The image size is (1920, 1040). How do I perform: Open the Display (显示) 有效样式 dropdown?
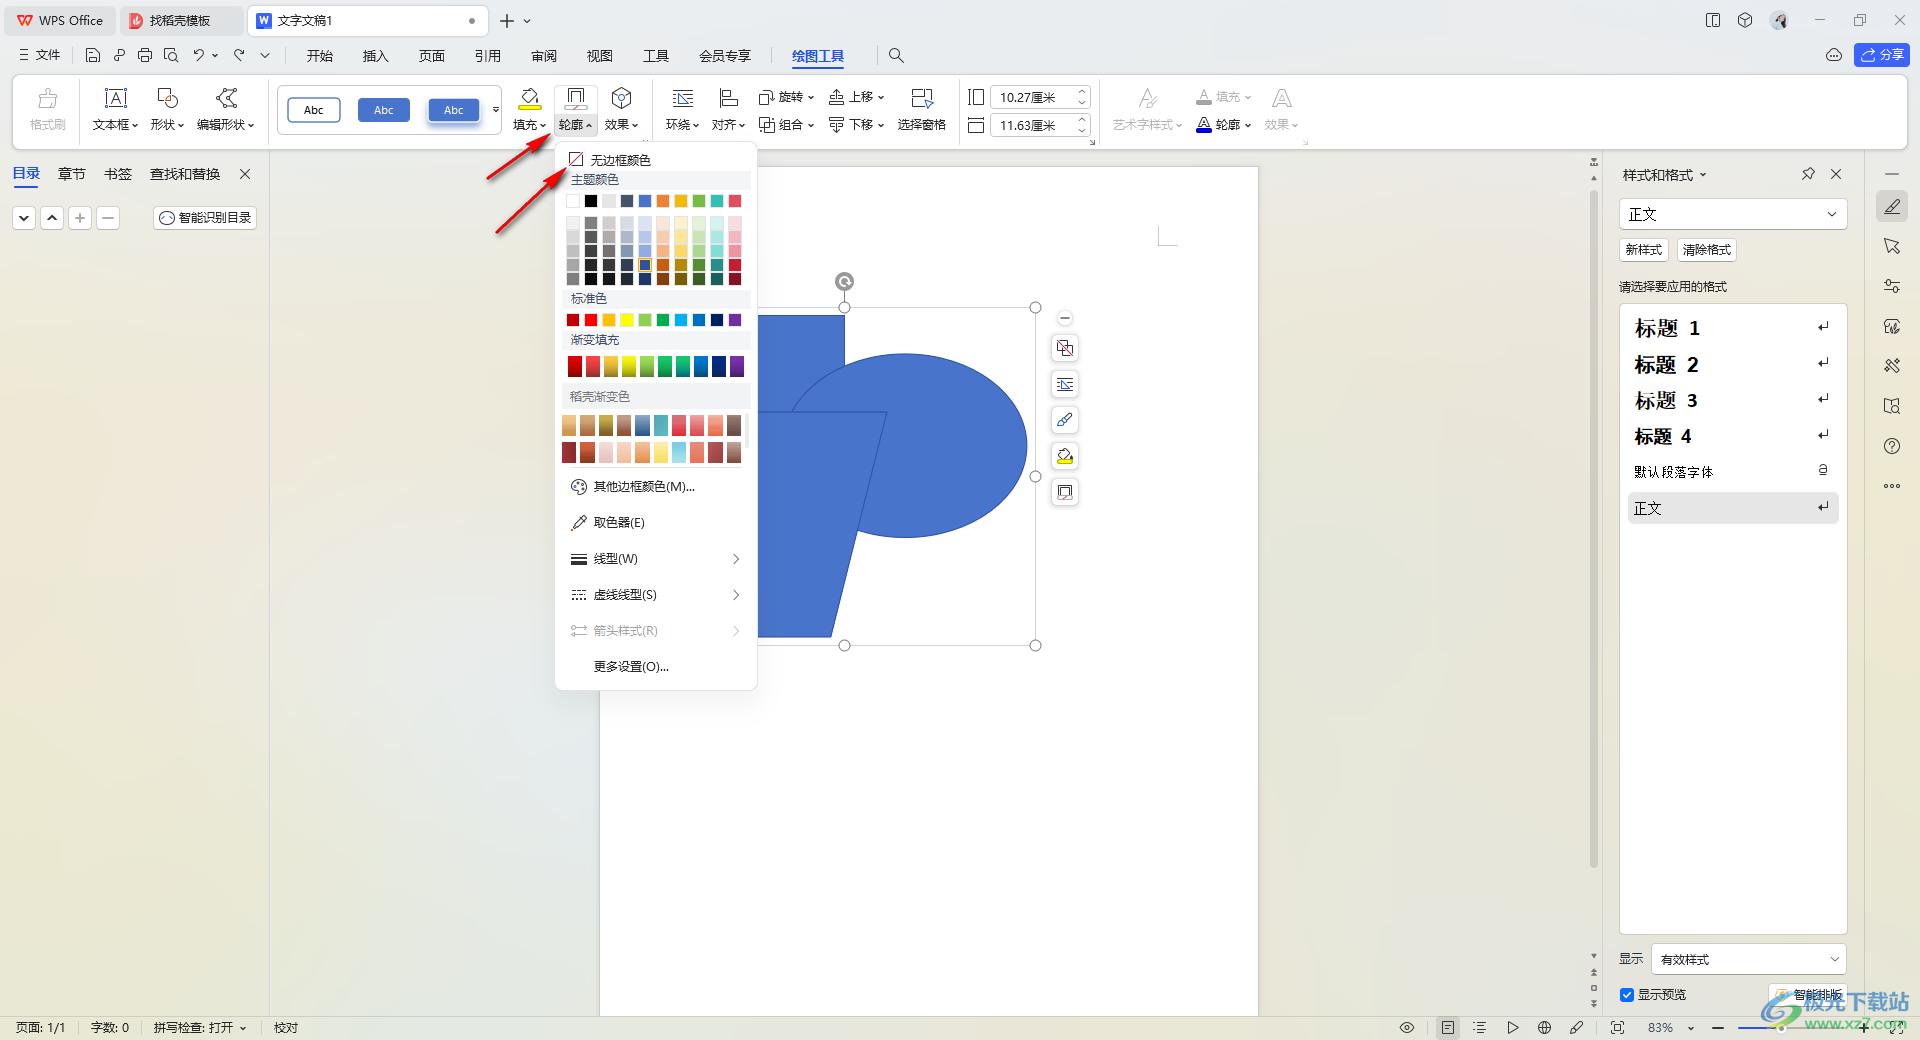tap(1748, 959)
